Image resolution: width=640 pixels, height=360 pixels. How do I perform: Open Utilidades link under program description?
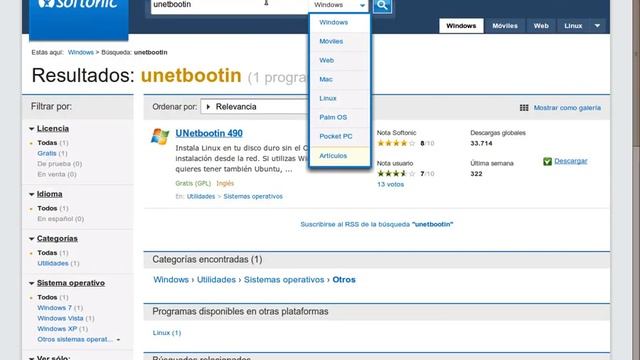[201, 196]
